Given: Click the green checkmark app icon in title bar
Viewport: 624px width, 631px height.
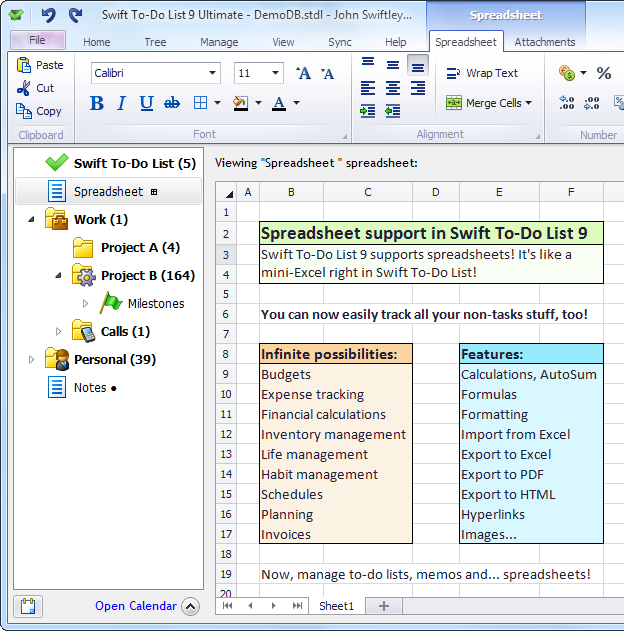Looking at the screenshot, I should pyautogui.click(x=16, y=15).
